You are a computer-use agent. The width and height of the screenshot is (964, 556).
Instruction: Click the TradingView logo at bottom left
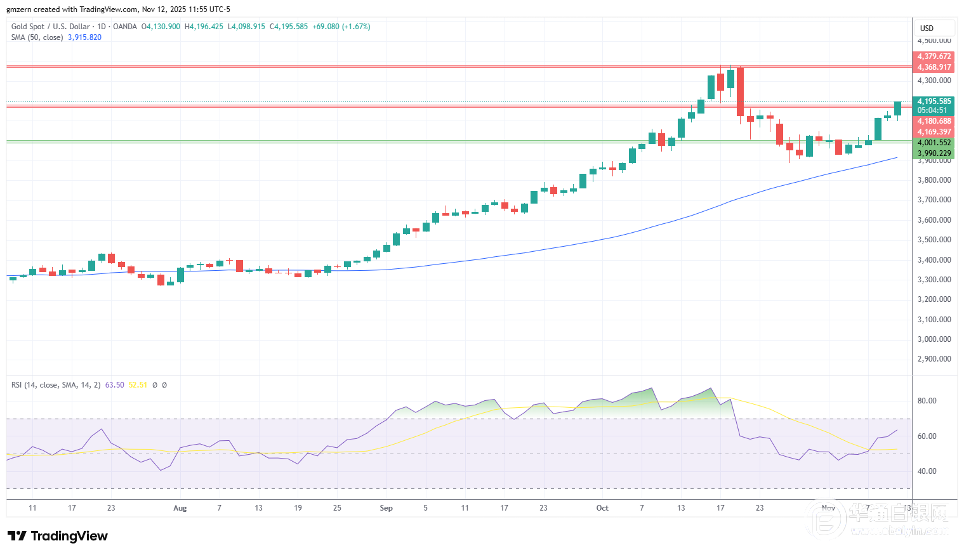pos(58,536)
